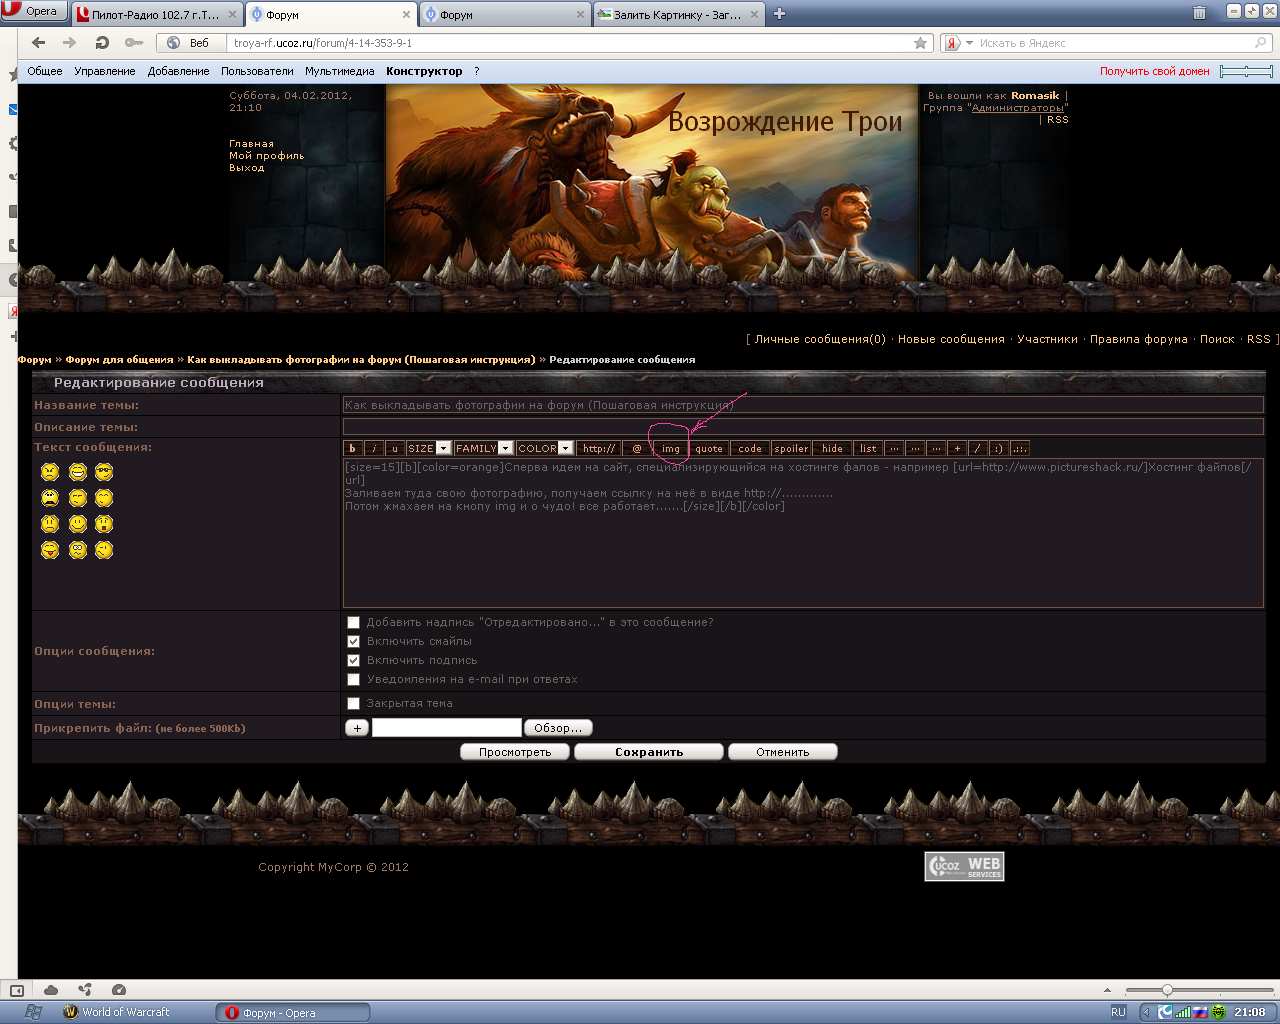
Task: Click the Opera Link cloud icon in status bar
Action: [x=50, y=990]
